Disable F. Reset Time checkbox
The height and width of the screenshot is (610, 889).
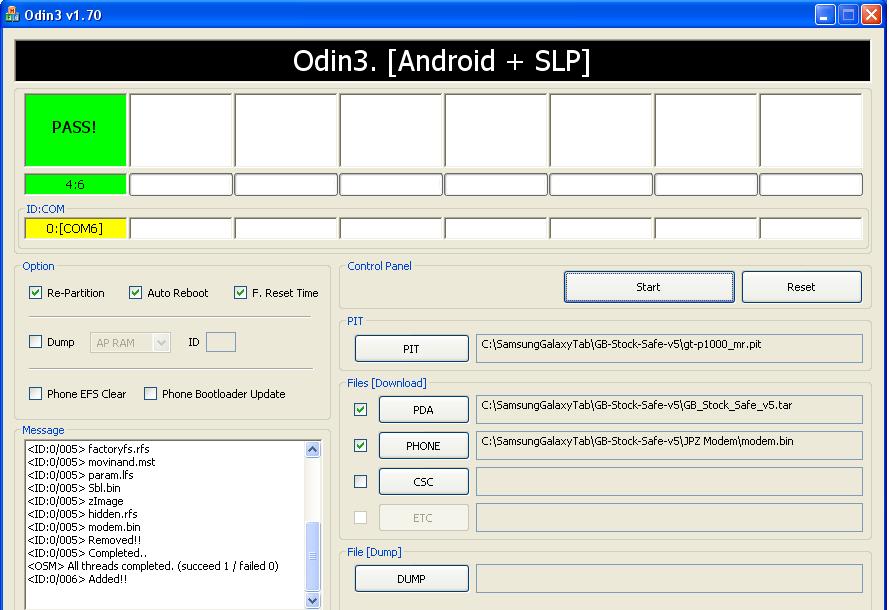tap(240, 293)
